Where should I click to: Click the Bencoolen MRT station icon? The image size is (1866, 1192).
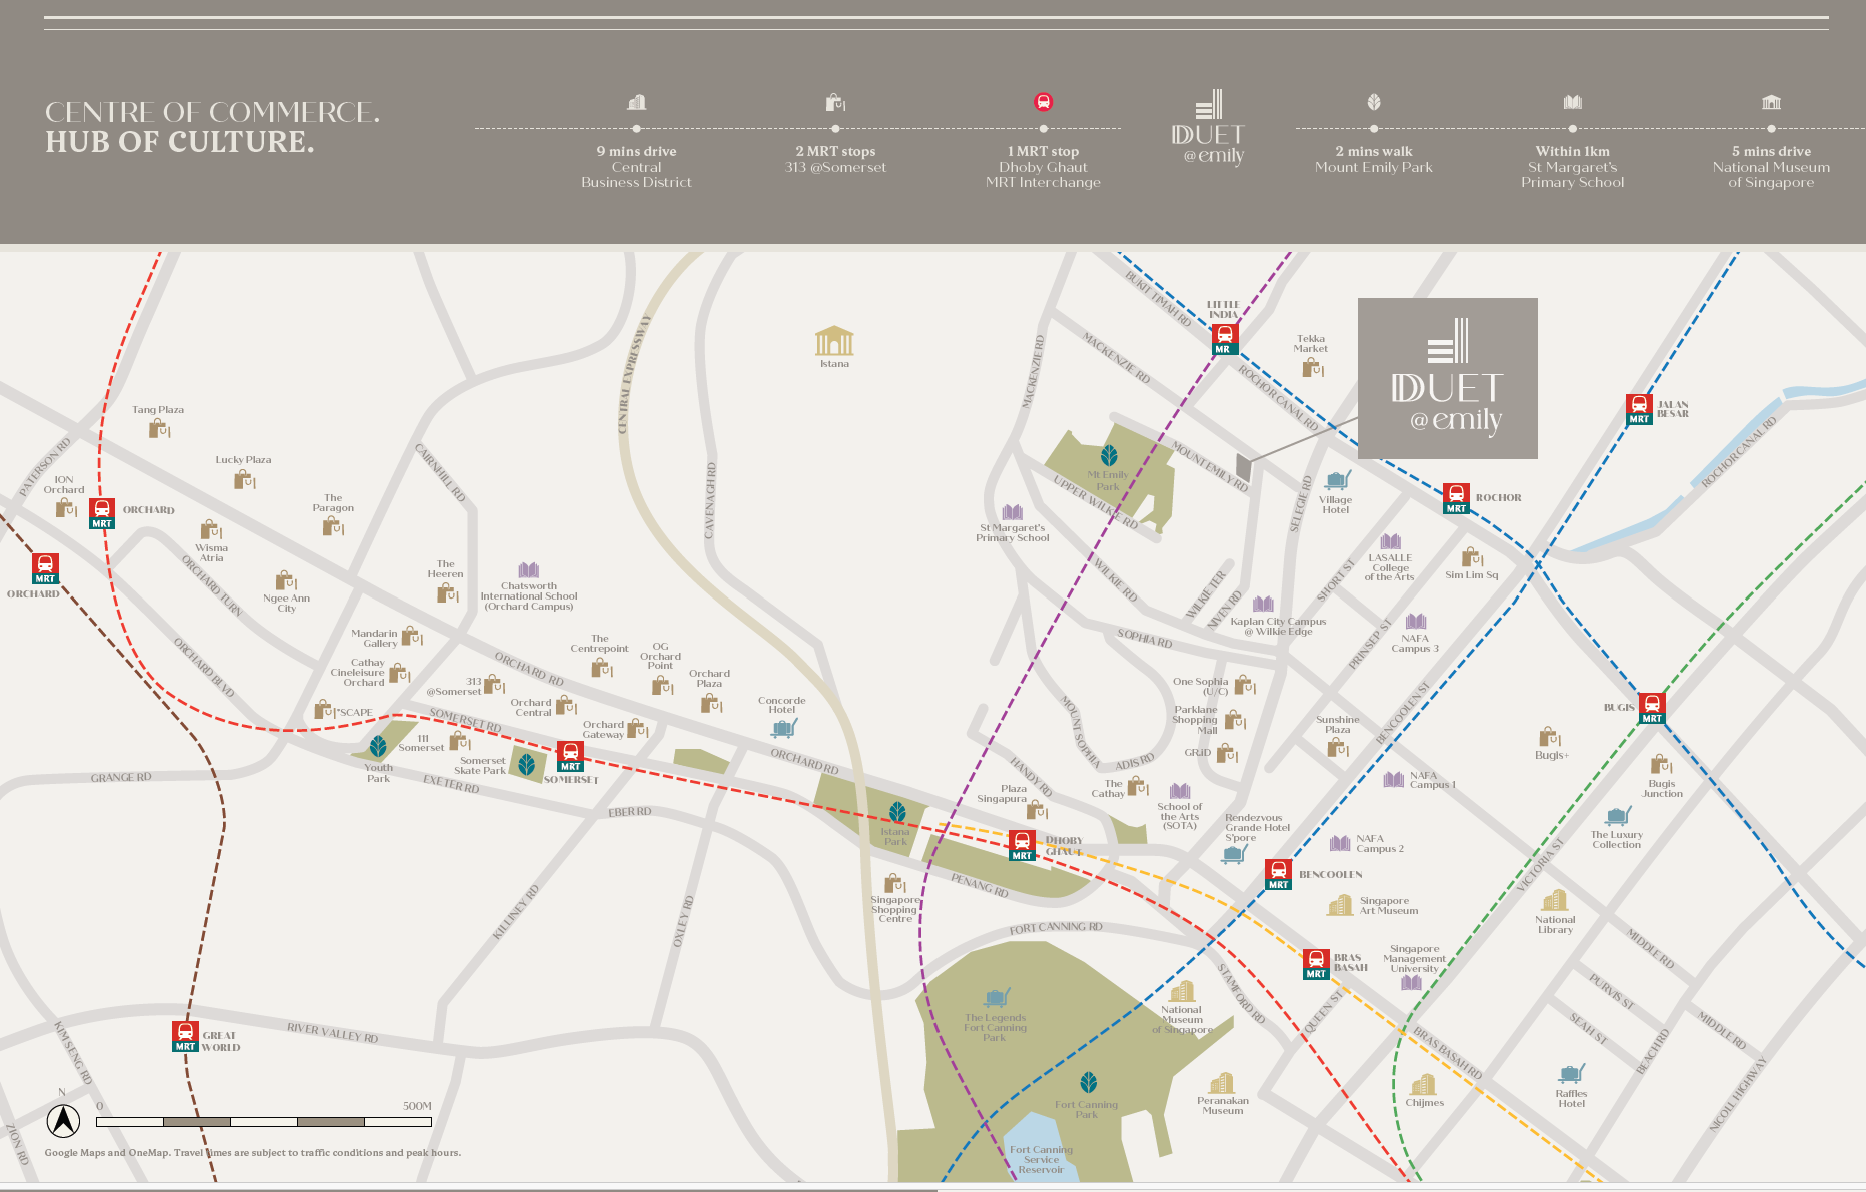(1279, 874)
